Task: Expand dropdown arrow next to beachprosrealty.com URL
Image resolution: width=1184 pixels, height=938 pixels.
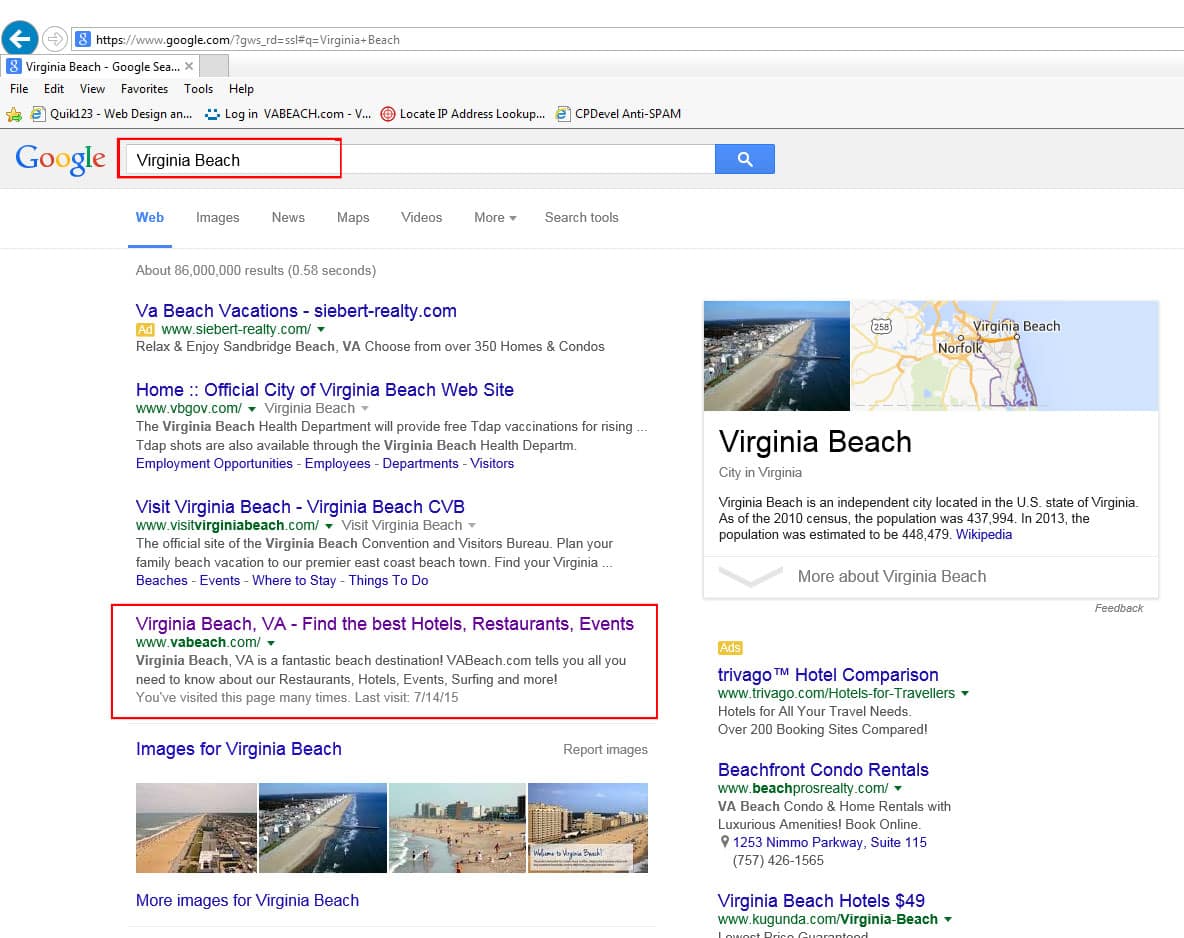Action: [x=898, y=788]
